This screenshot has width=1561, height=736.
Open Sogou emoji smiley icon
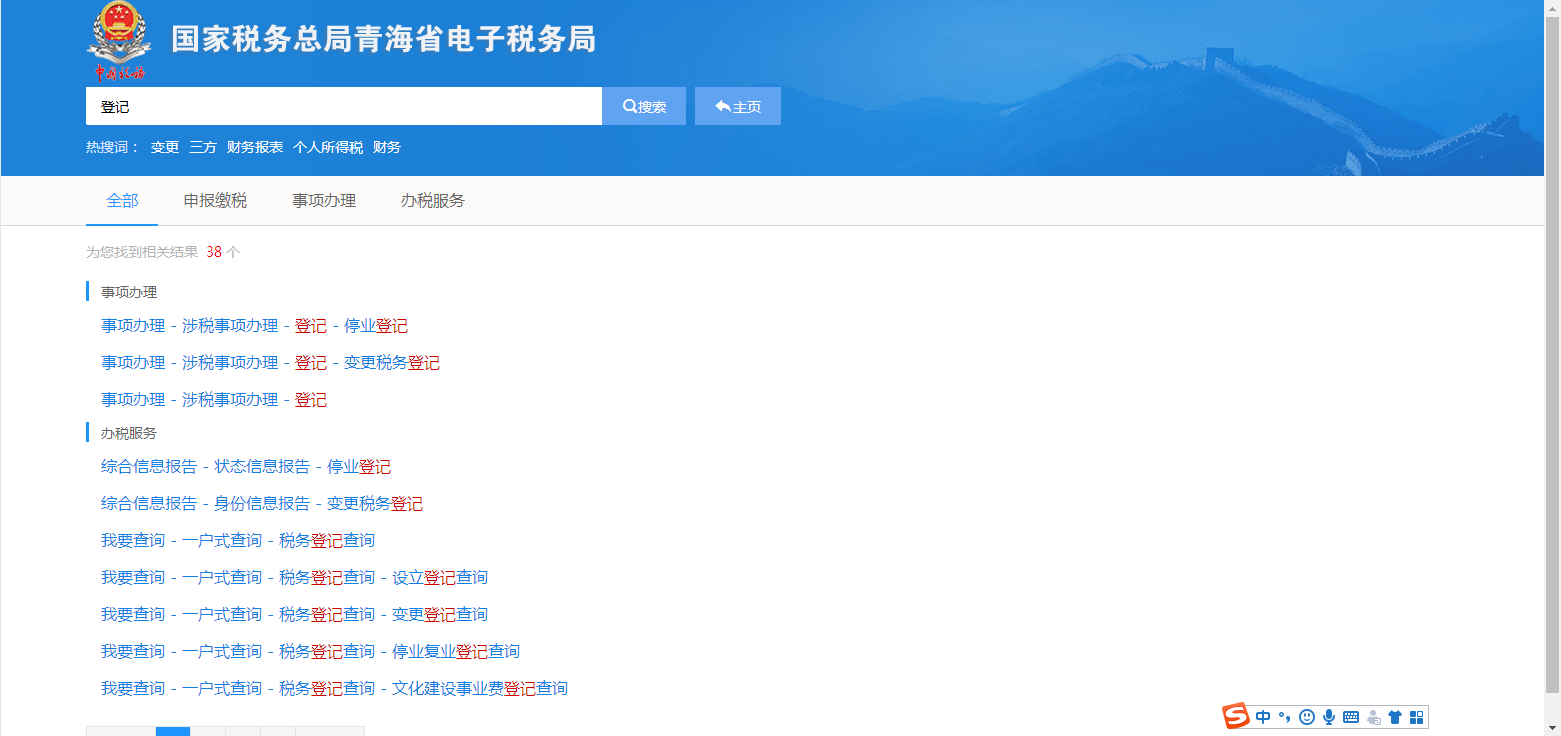(x=1307, y=717)
